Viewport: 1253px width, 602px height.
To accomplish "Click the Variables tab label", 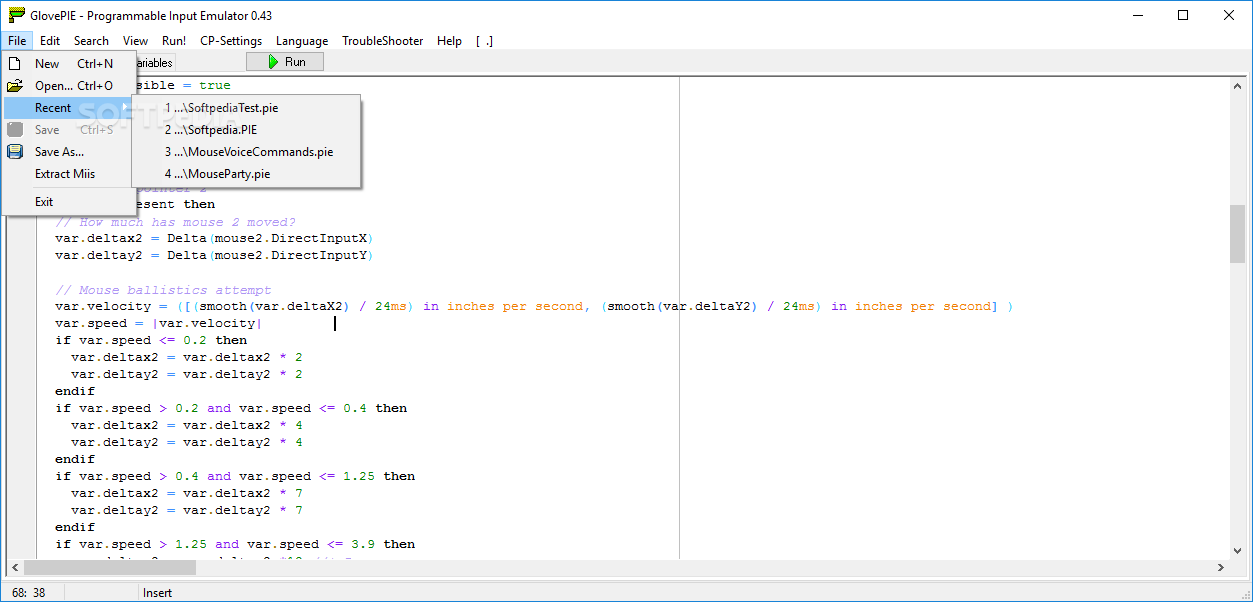I will [153, 63].
